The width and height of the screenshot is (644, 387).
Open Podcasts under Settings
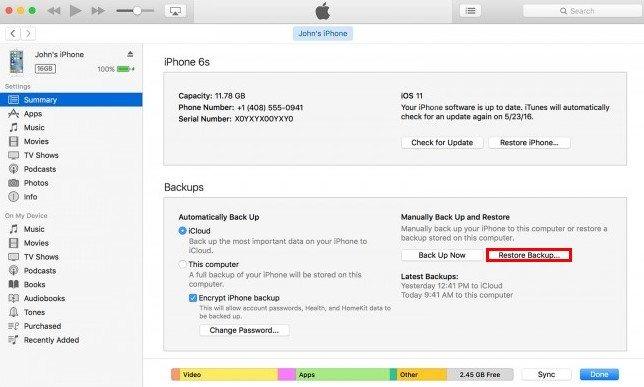[71, 169]
